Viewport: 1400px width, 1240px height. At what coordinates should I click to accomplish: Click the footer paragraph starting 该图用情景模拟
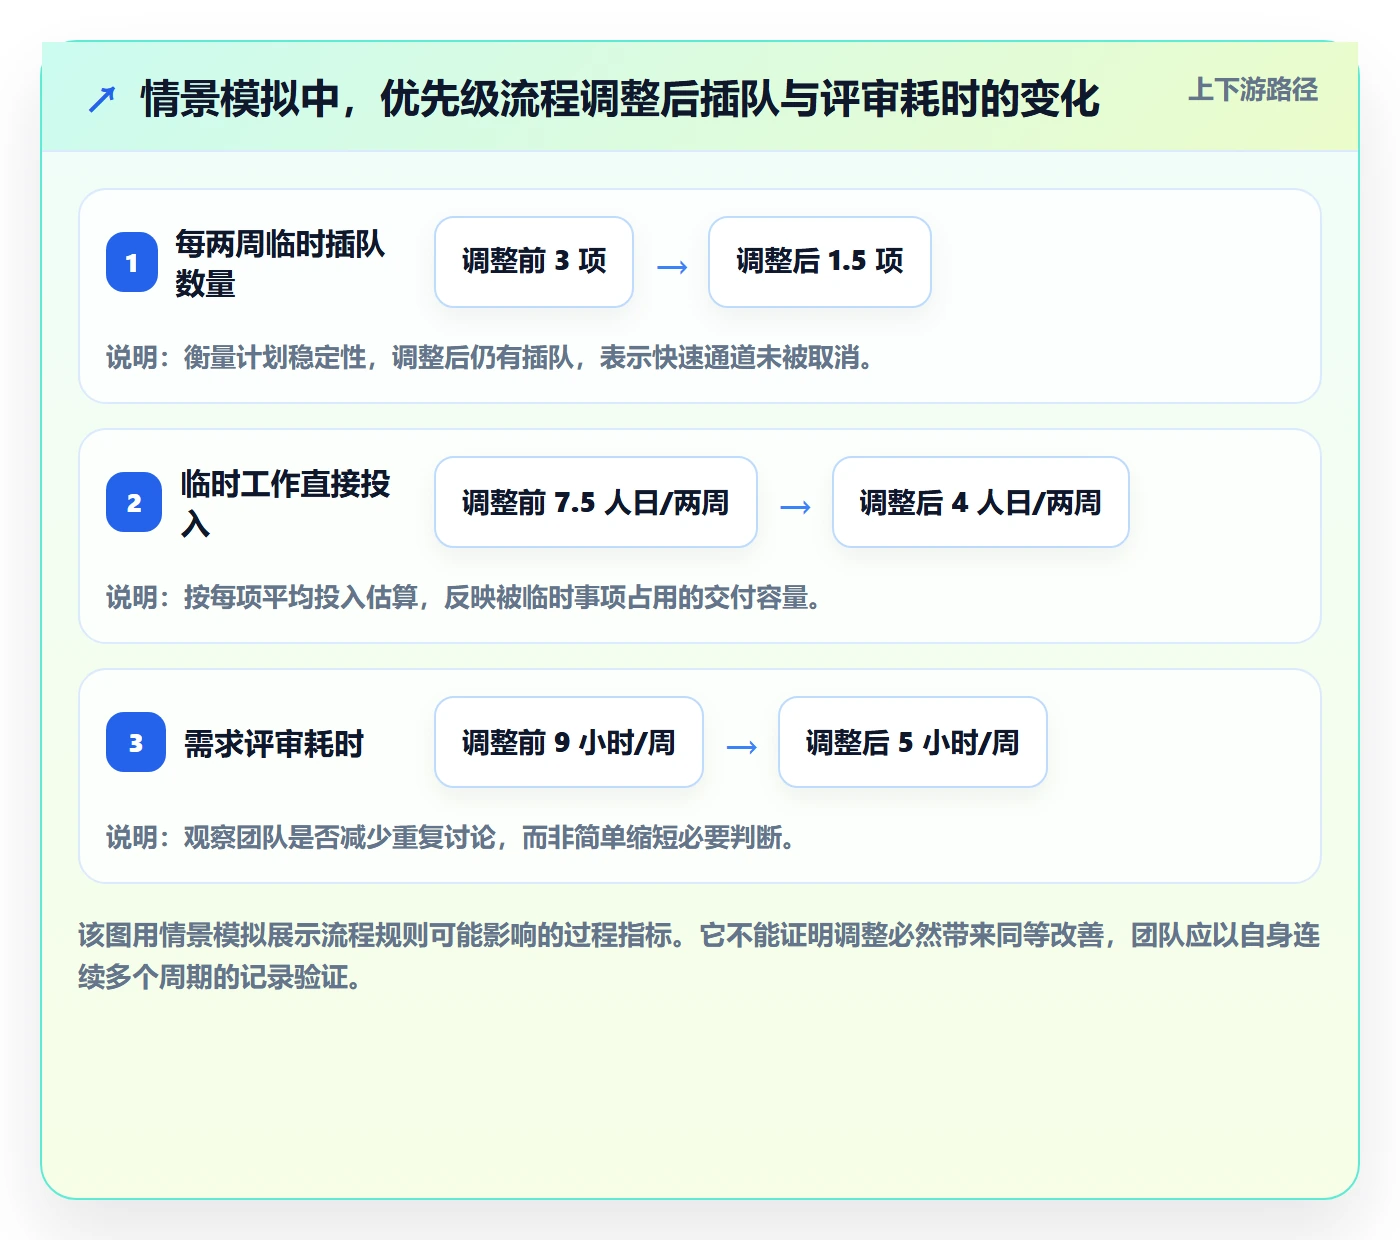point(699,956)
